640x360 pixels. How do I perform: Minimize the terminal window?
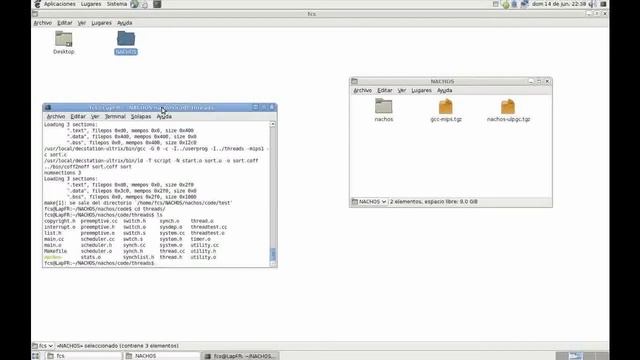coord(256,107)
